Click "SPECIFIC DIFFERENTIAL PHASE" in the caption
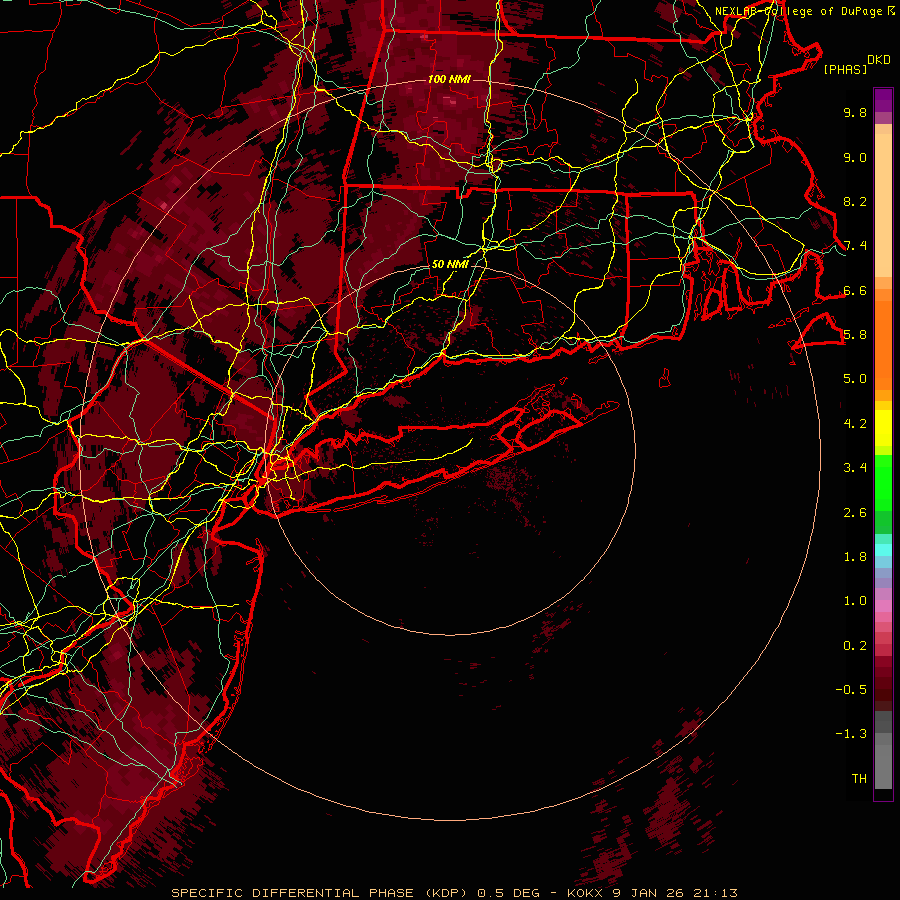 click(x=292, y=893)
